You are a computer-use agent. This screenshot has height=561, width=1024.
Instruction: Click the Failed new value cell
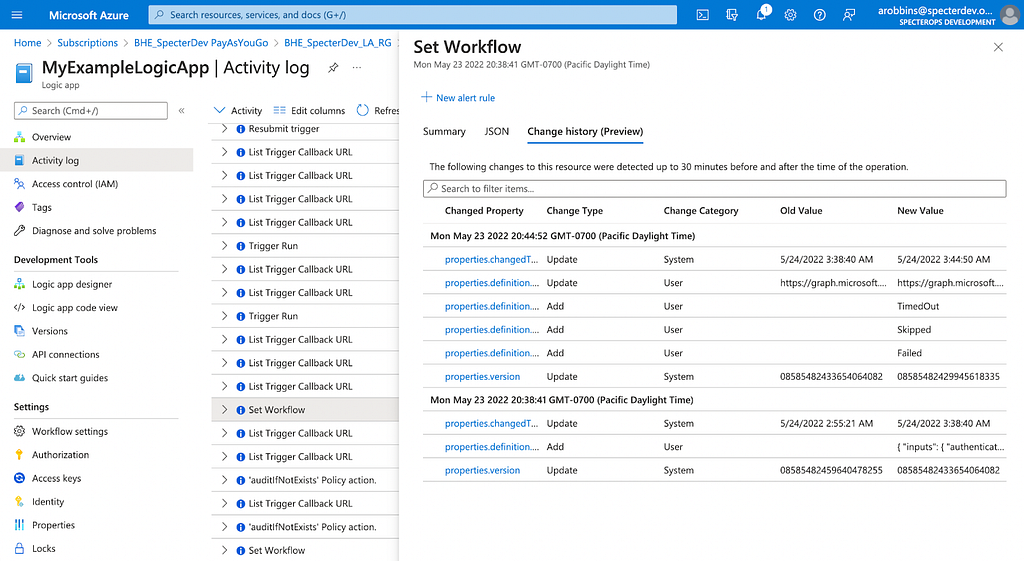910,353
